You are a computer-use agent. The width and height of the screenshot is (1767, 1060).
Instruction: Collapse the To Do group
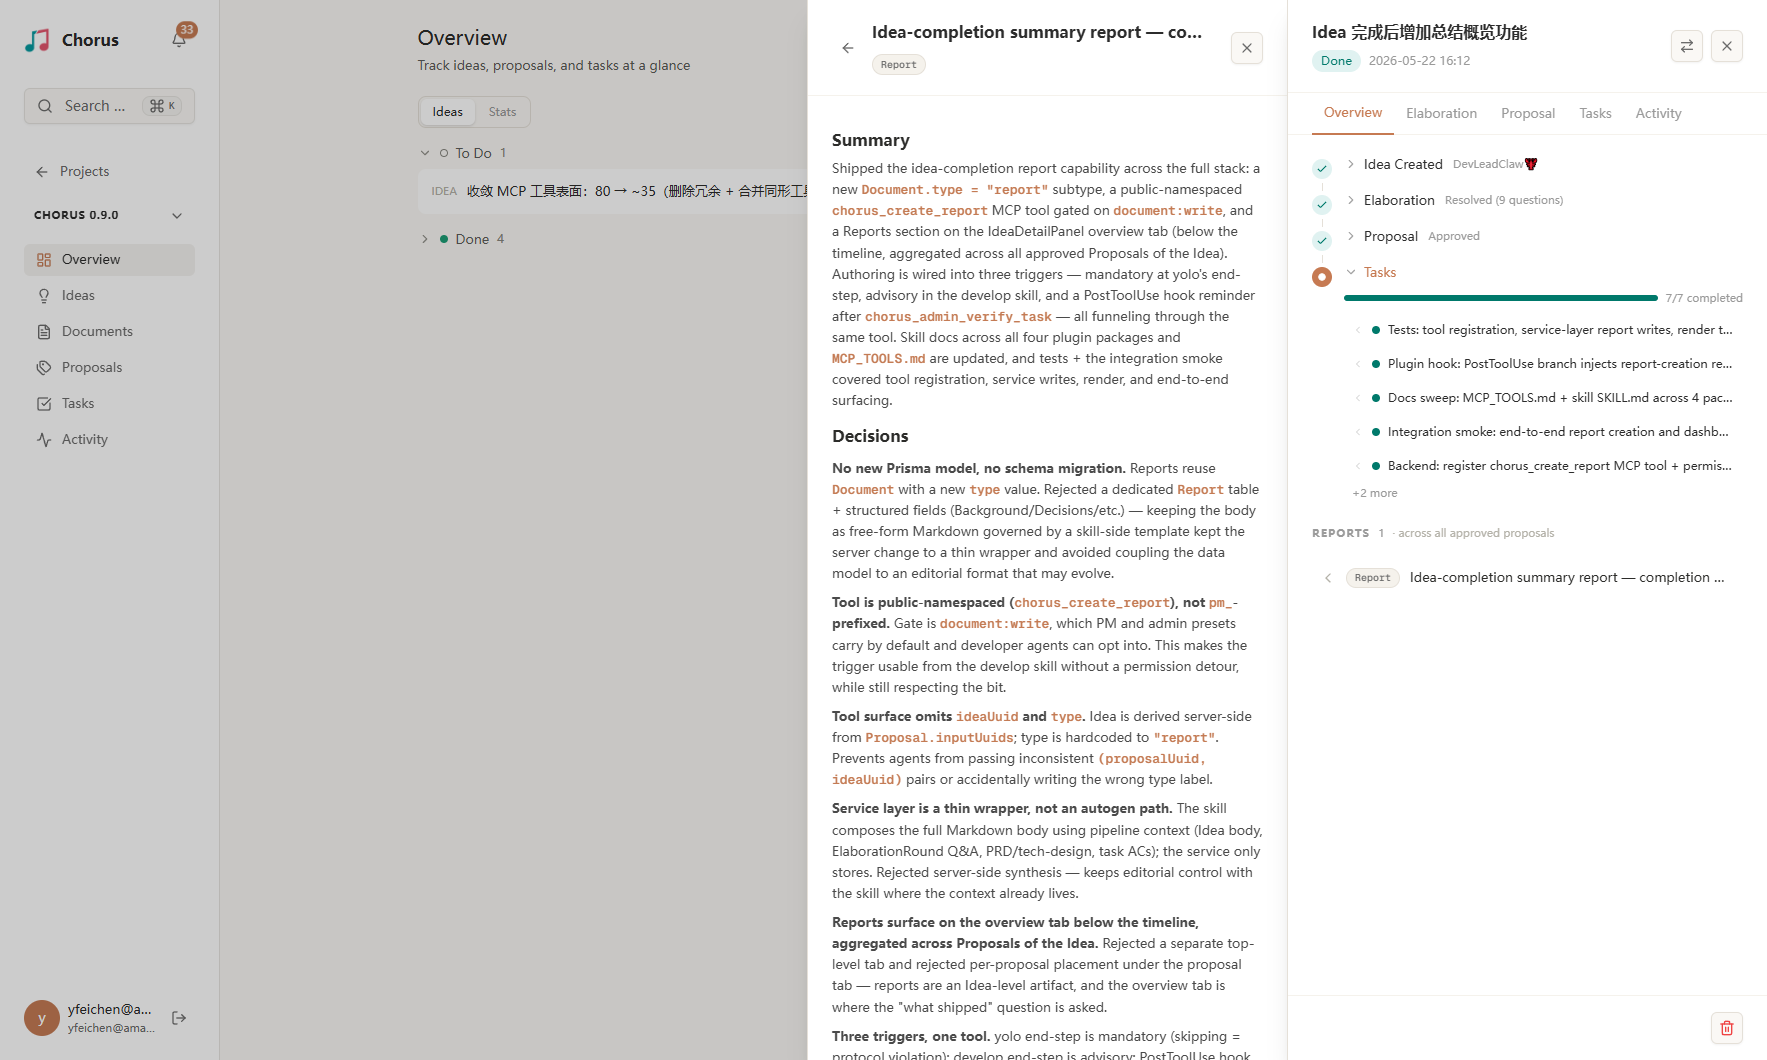425,153
